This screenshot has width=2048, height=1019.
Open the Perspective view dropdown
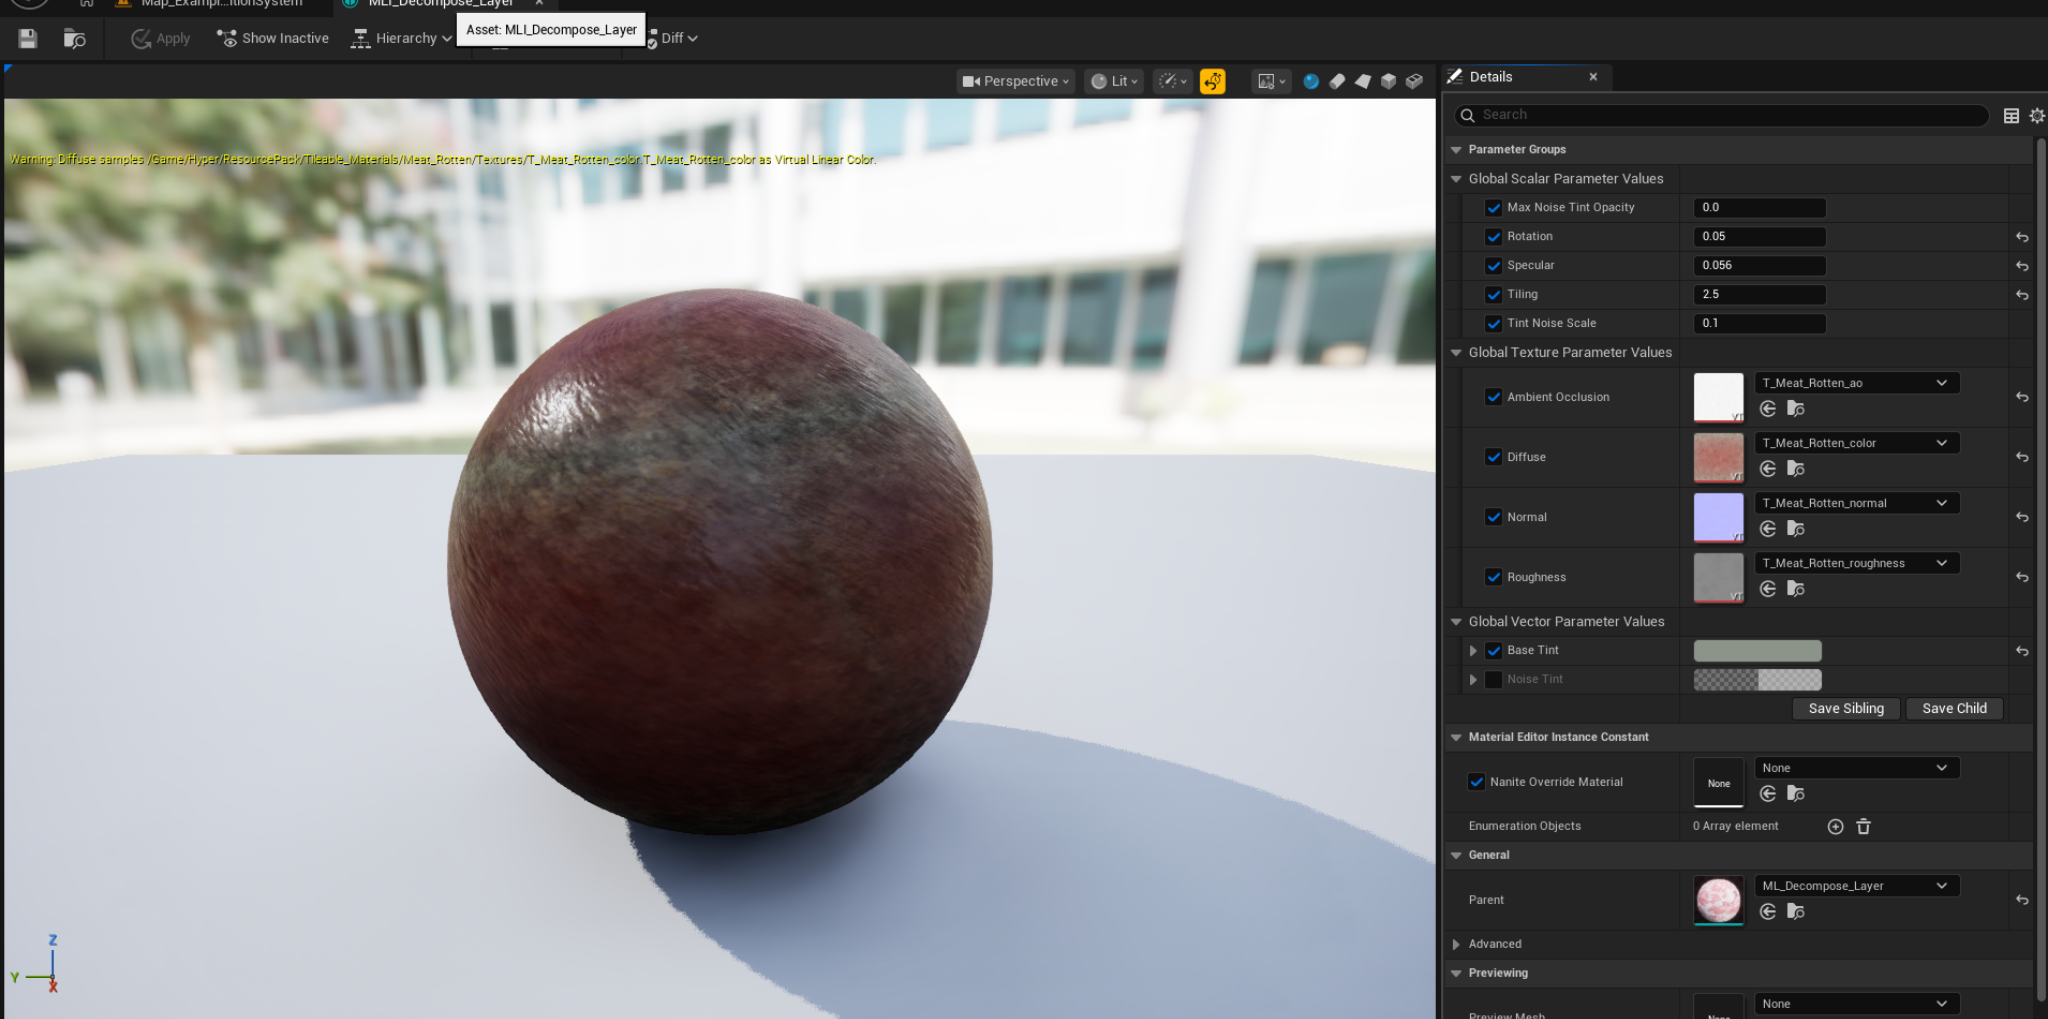(1015, 81)
